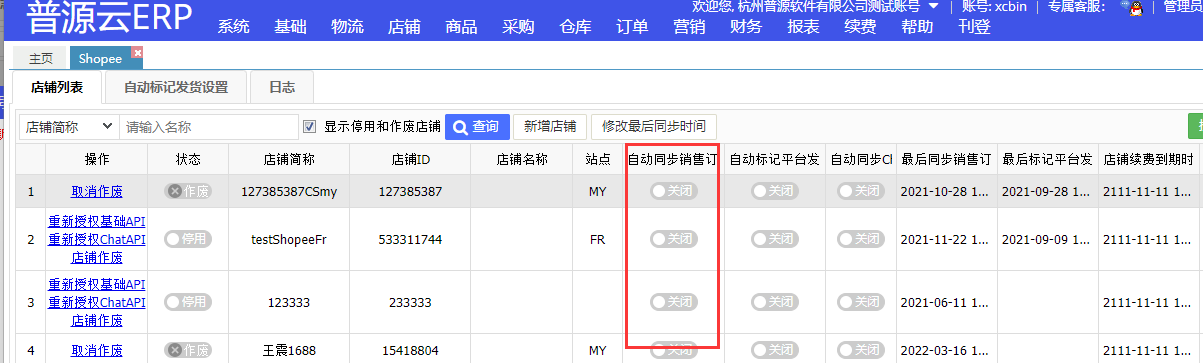Open the 刊登 menu
1203x363 pixels.
974,27
